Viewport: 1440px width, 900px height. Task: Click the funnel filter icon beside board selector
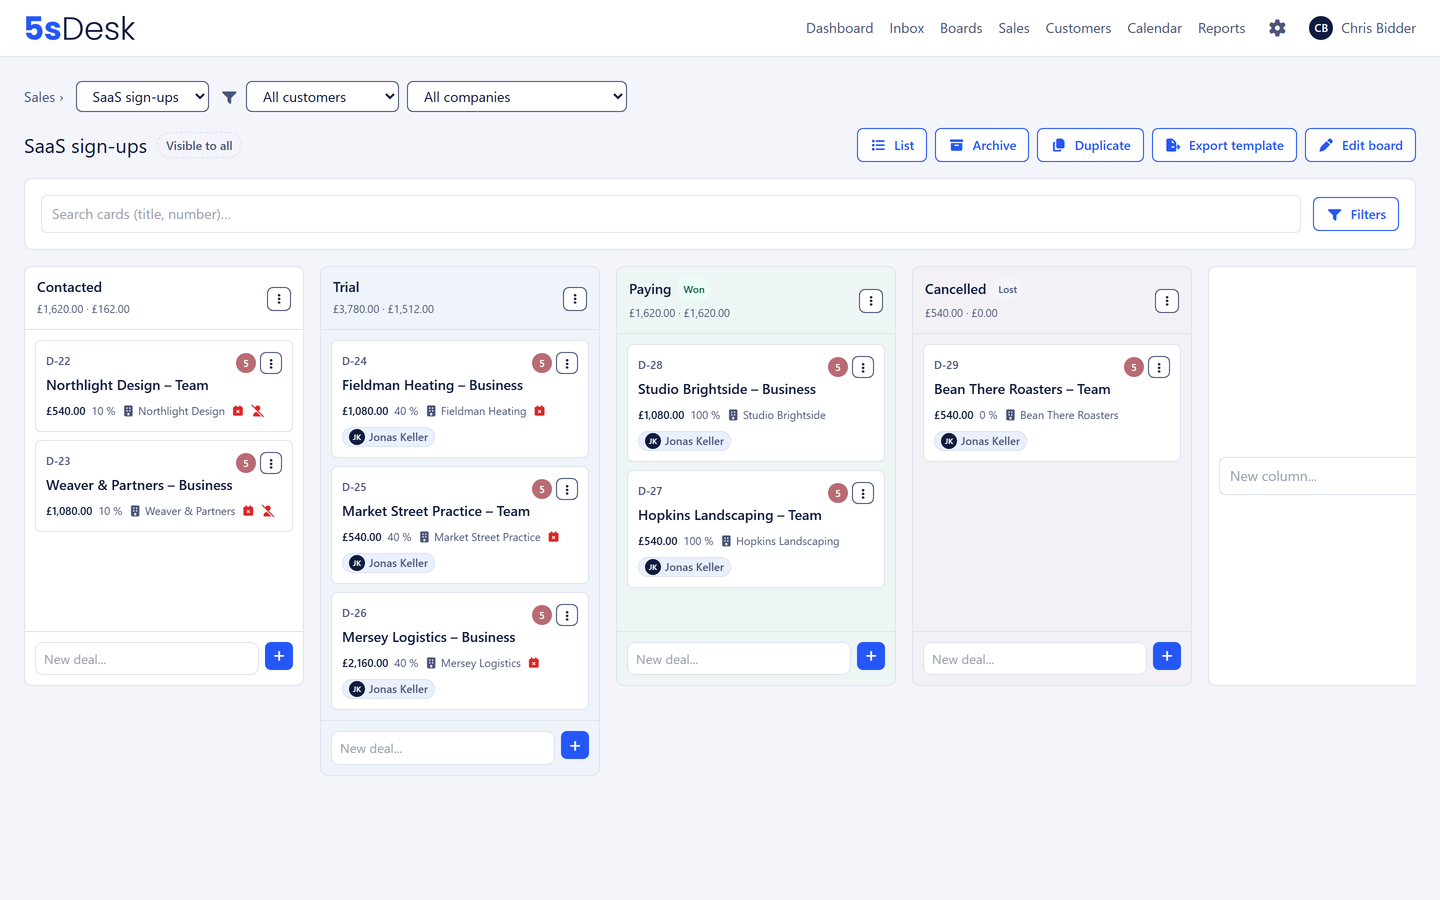[x=229, y=97]
